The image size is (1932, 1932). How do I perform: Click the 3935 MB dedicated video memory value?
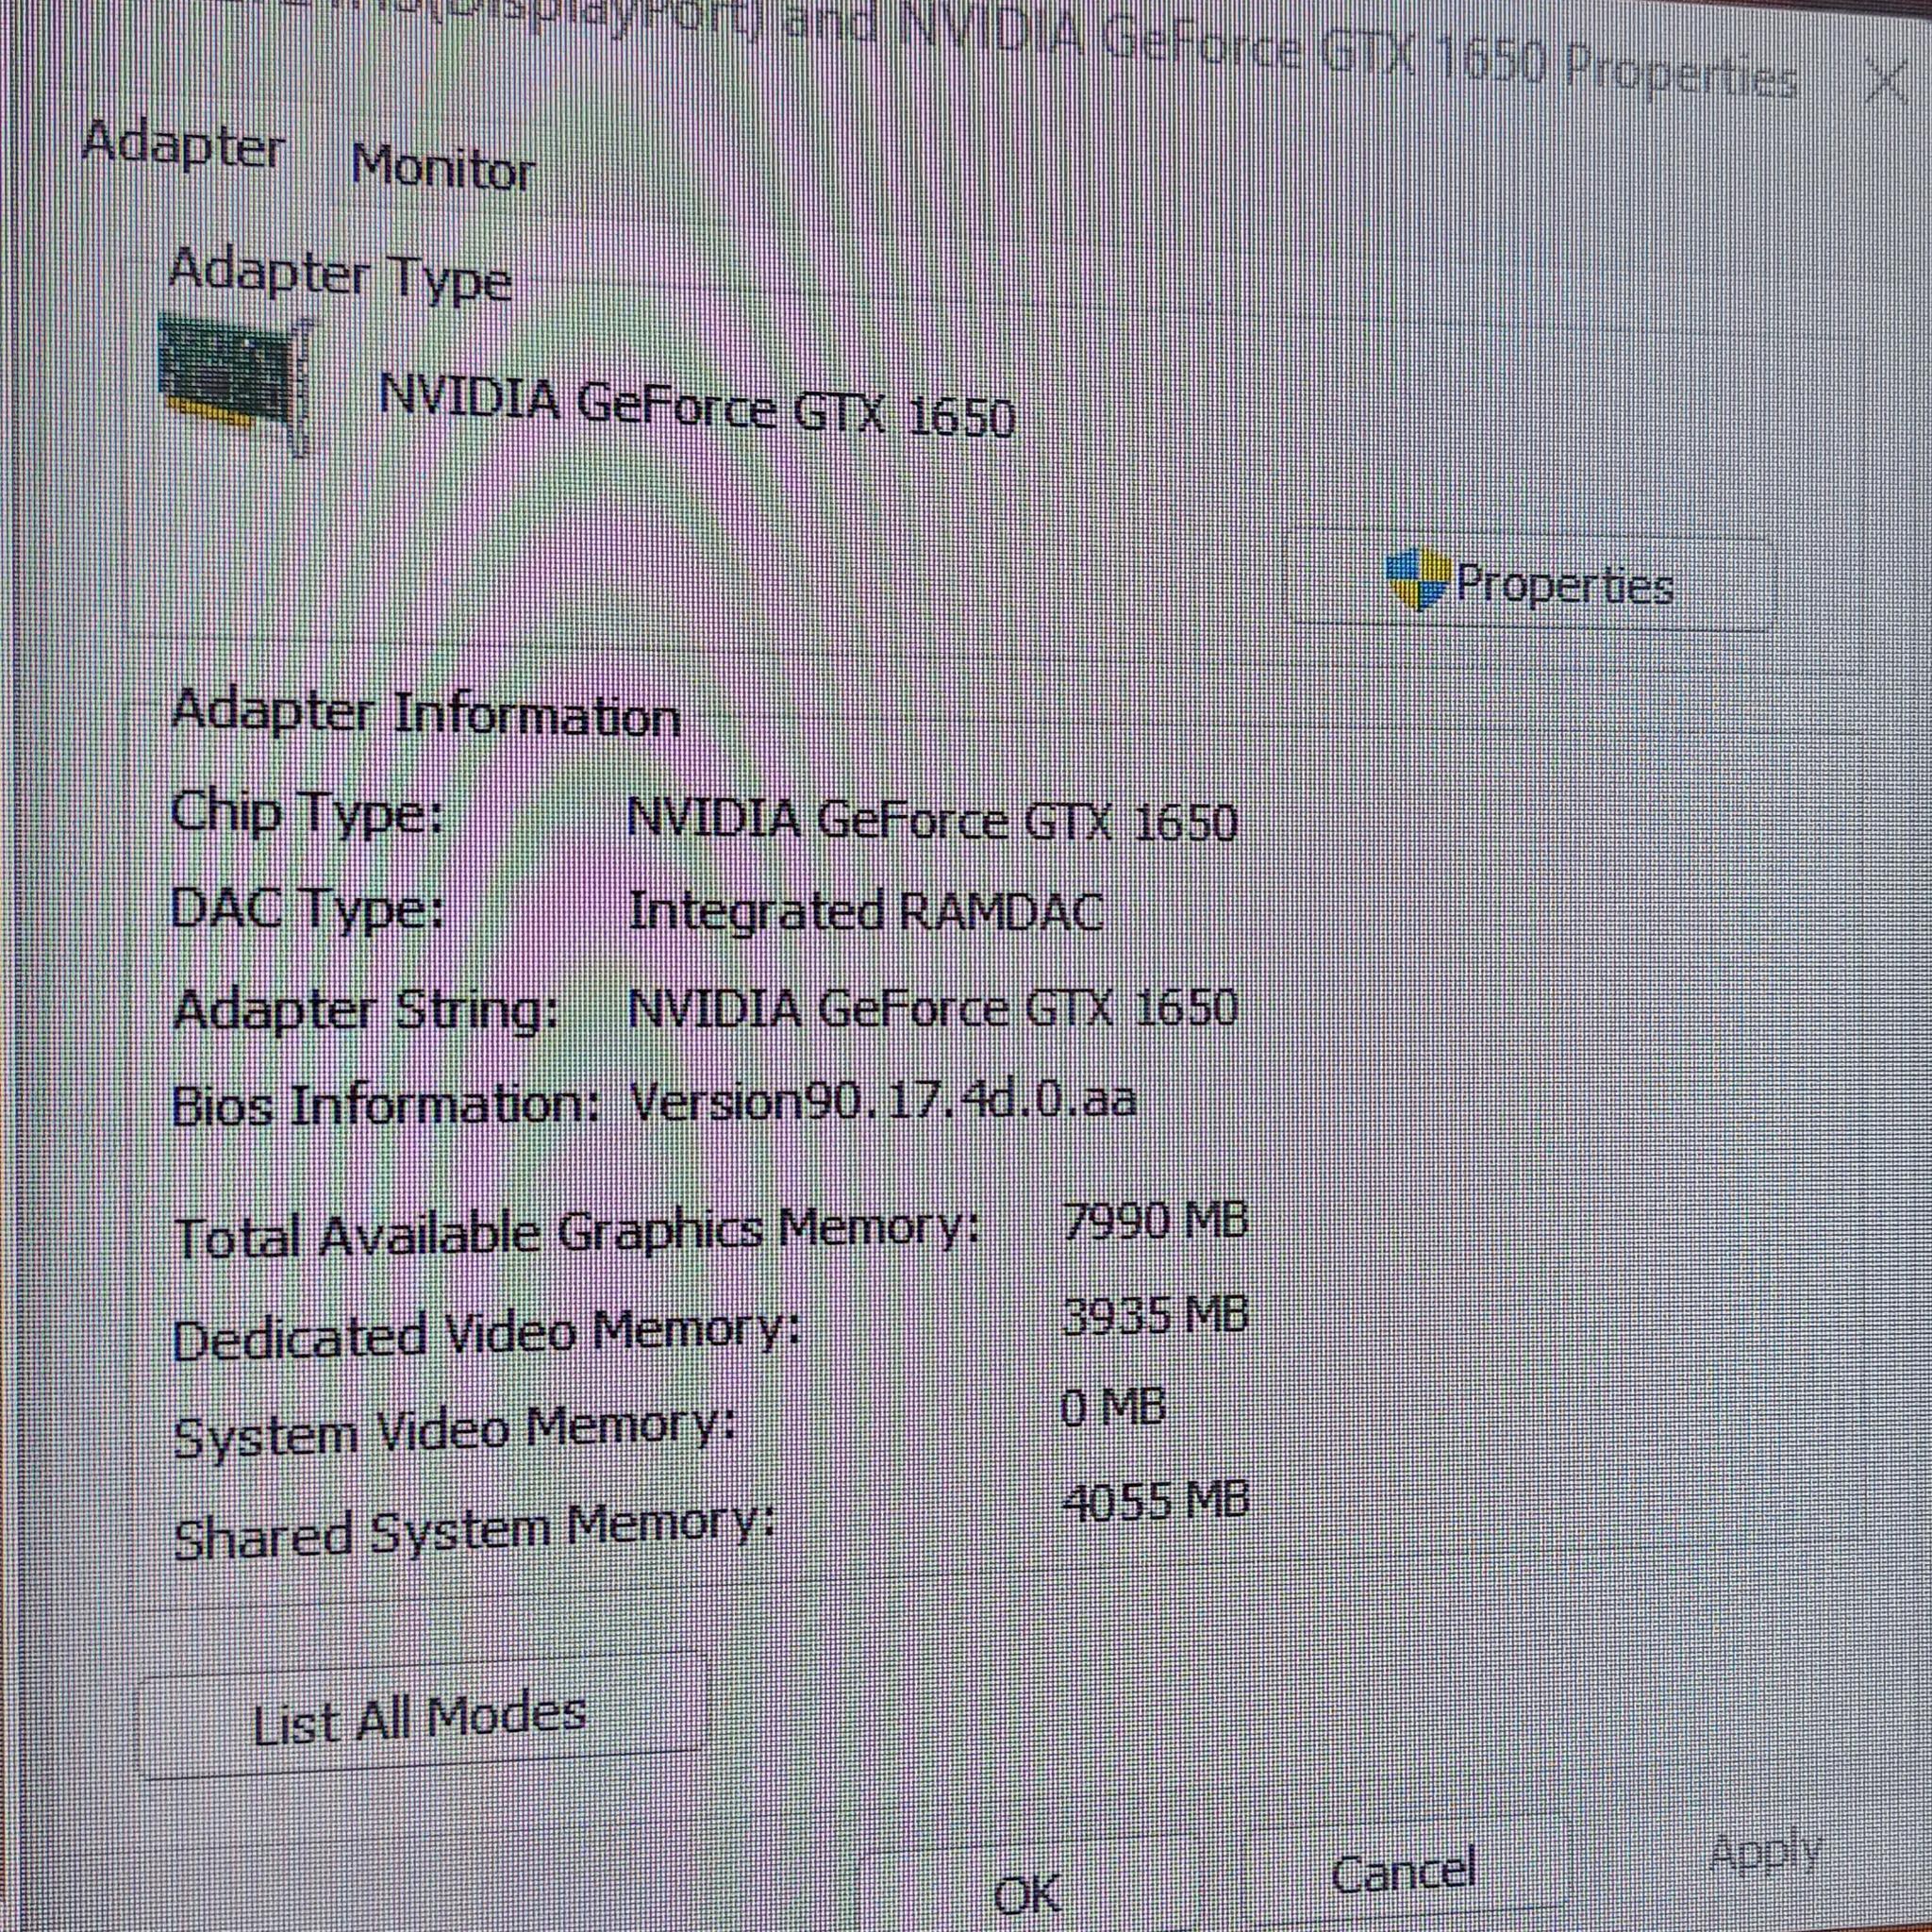1154,1315
